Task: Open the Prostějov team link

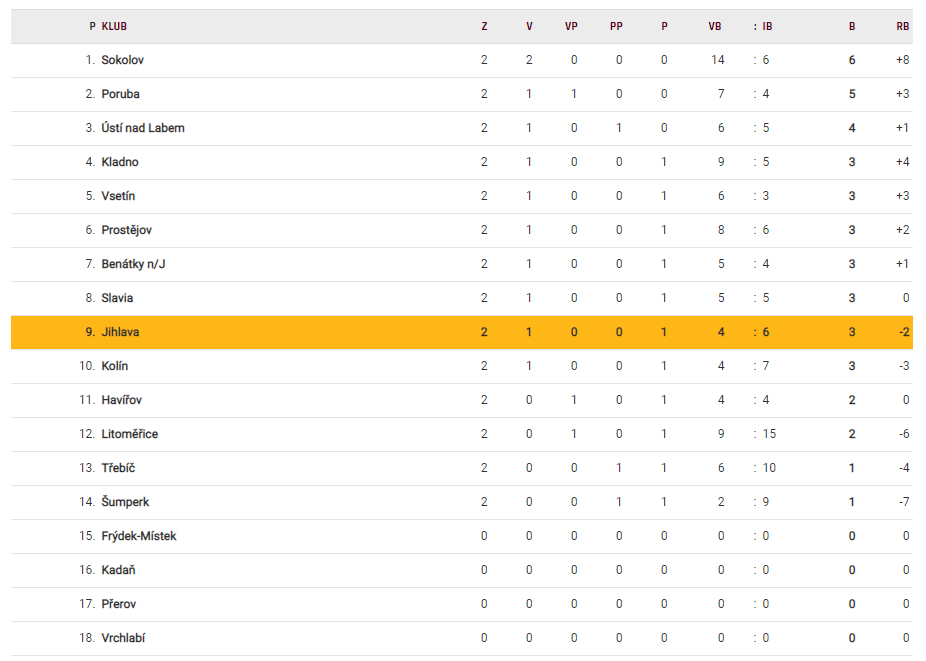Action: pyautogui.click(x=126, y=230)
